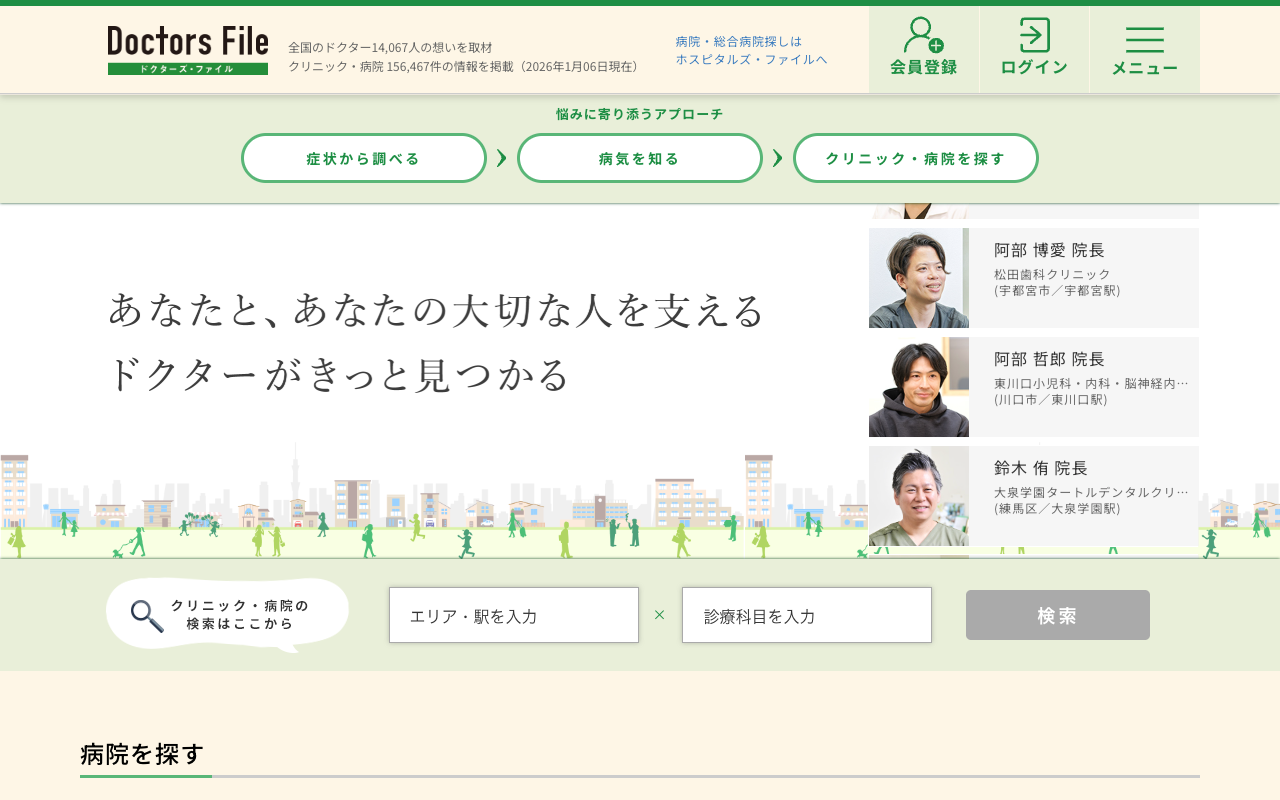
Task: Select the 病気を知る pill button
Action: coord(639,157)
